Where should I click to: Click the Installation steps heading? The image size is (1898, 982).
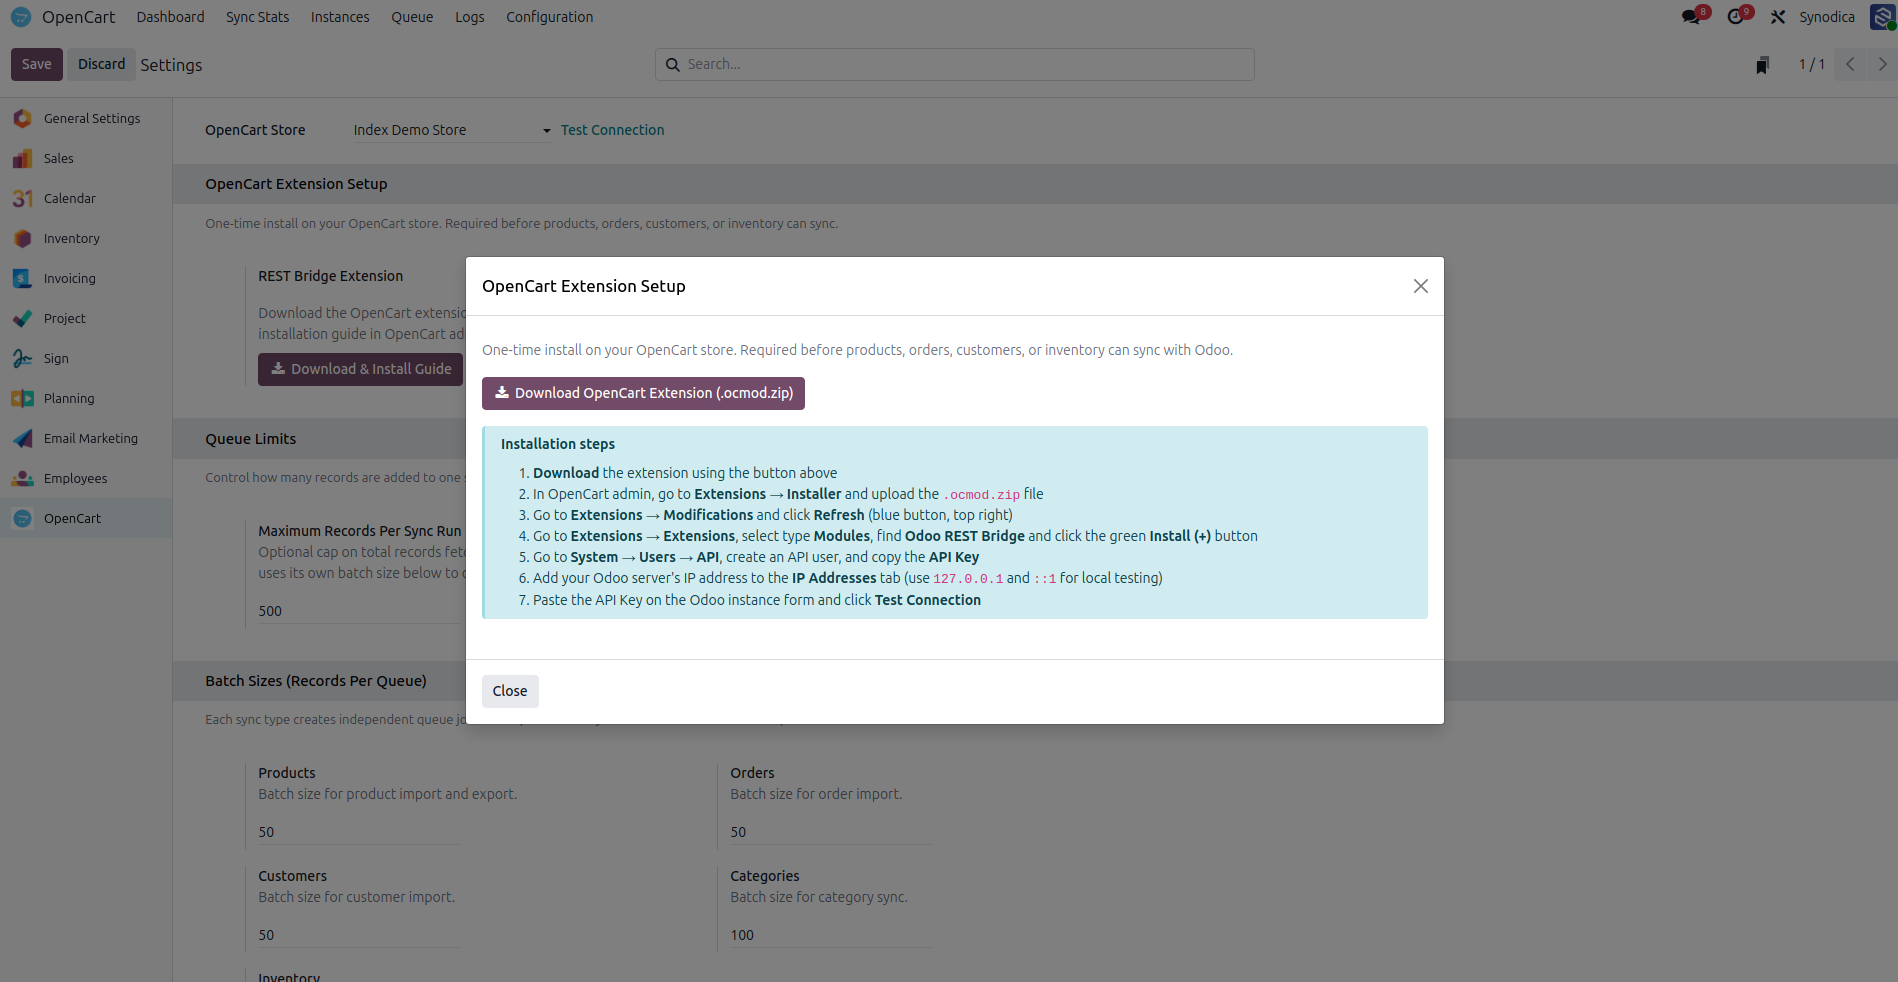coord(558,444)
